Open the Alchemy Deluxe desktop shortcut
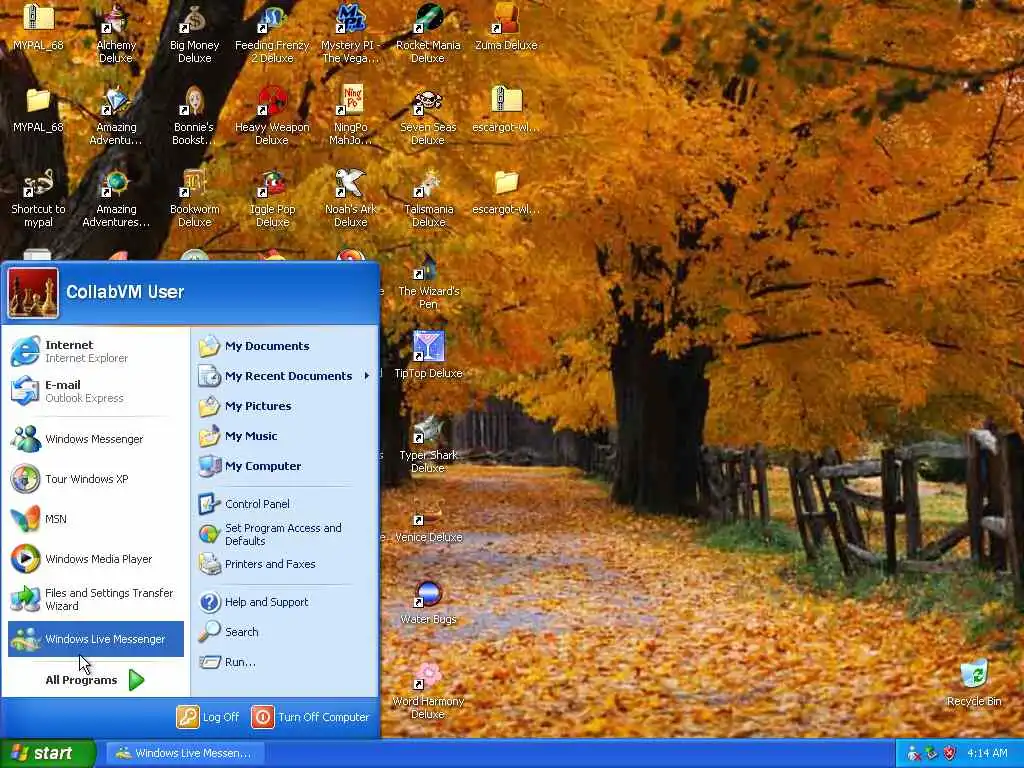 point(116,33)
